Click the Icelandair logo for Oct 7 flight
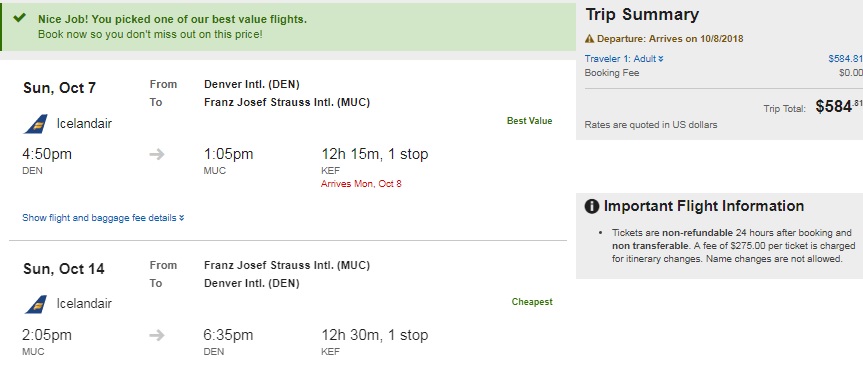Viewport: 863px width, 379px height. coord(36,124)
